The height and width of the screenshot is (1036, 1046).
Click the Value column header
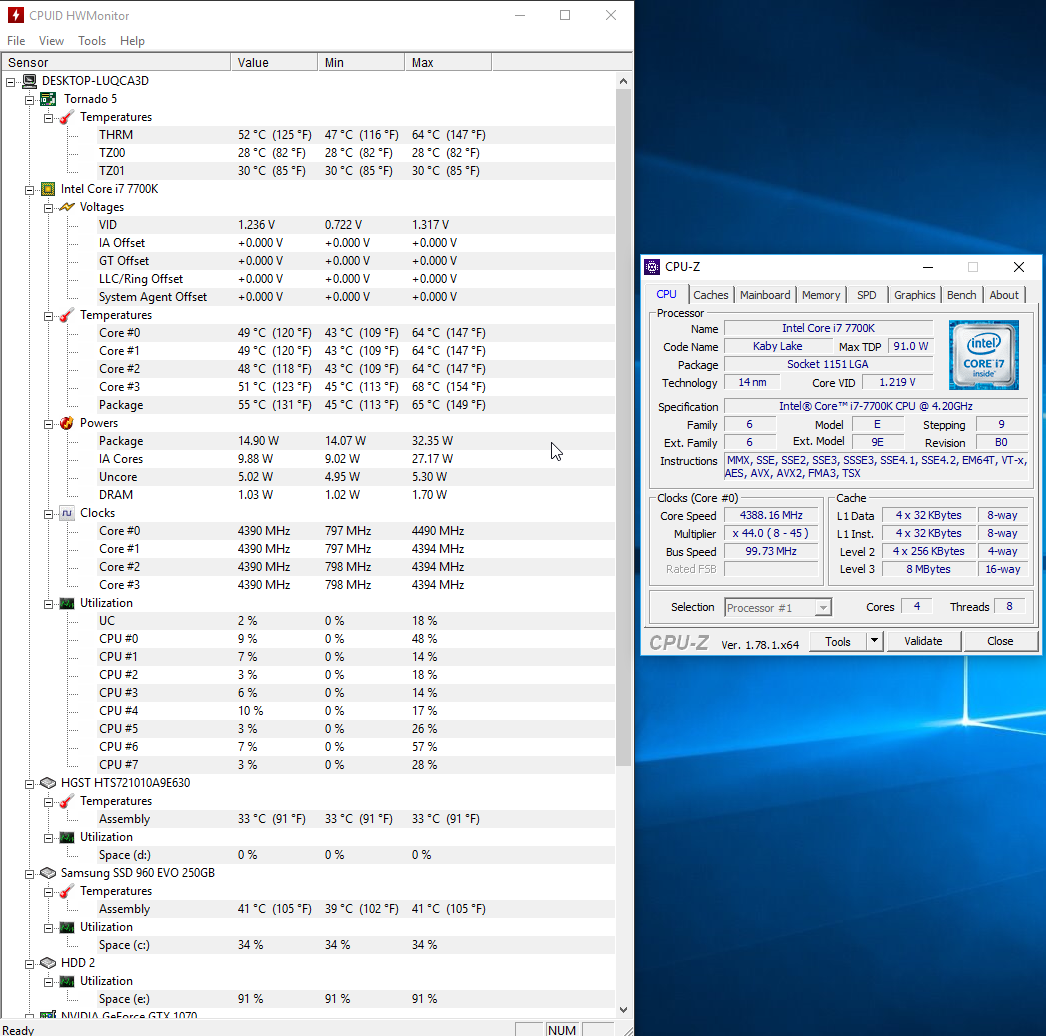(x=274, y=63)
